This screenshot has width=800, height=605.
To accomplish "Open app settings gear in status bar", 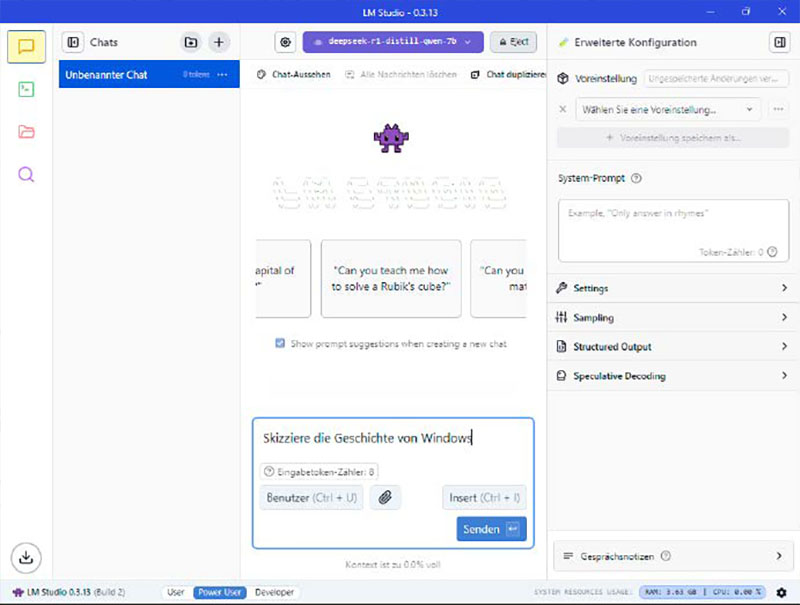I will [781, 592].
